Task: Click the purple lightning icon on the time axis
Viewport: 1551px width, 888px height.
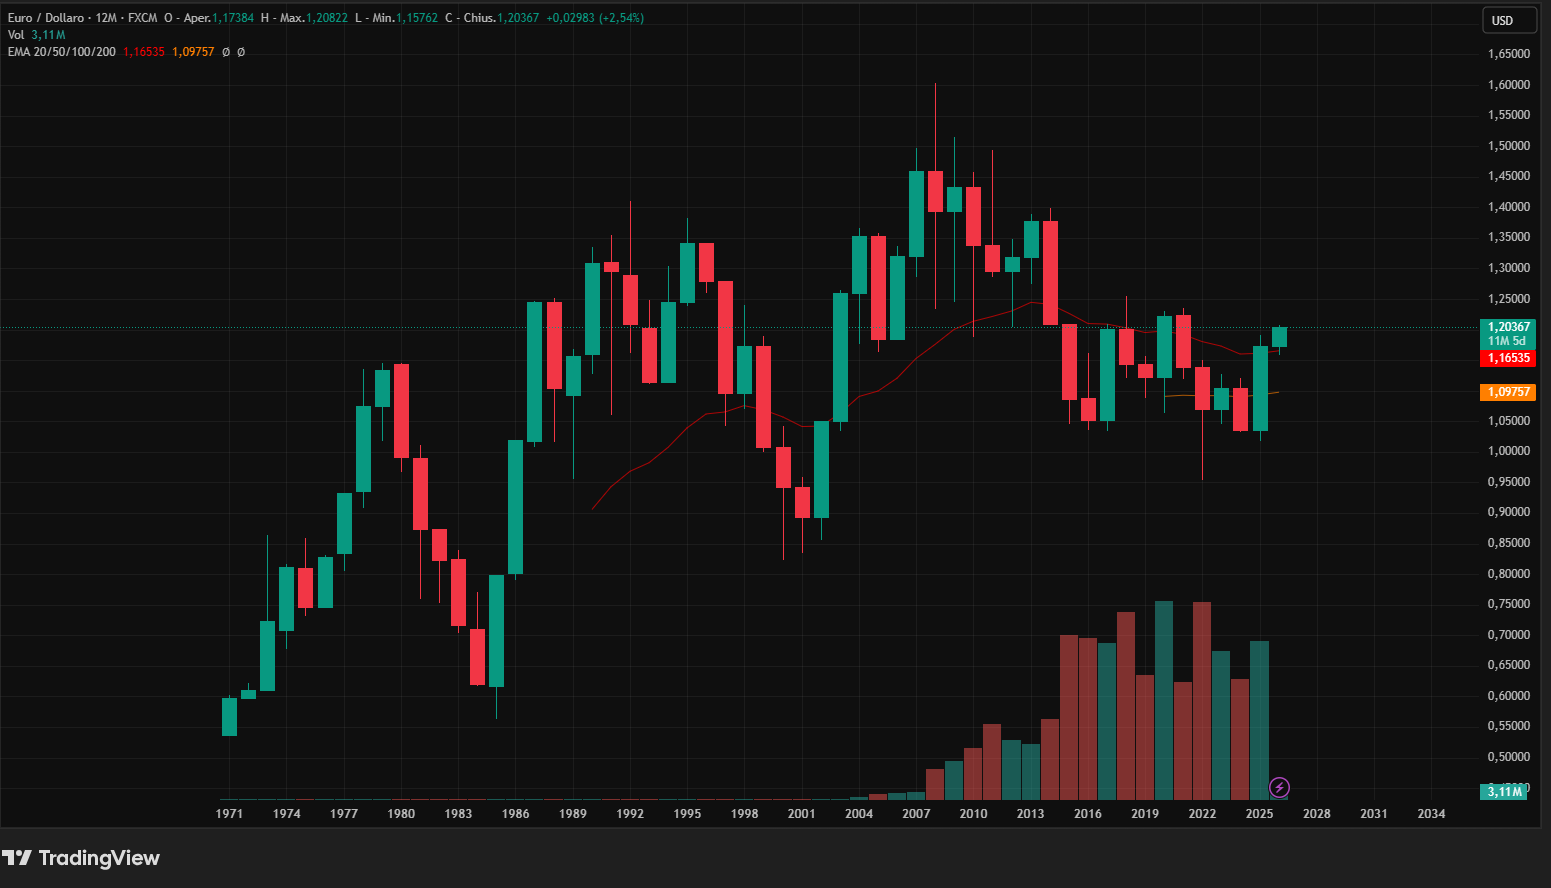Action: tap(1279, 788)
